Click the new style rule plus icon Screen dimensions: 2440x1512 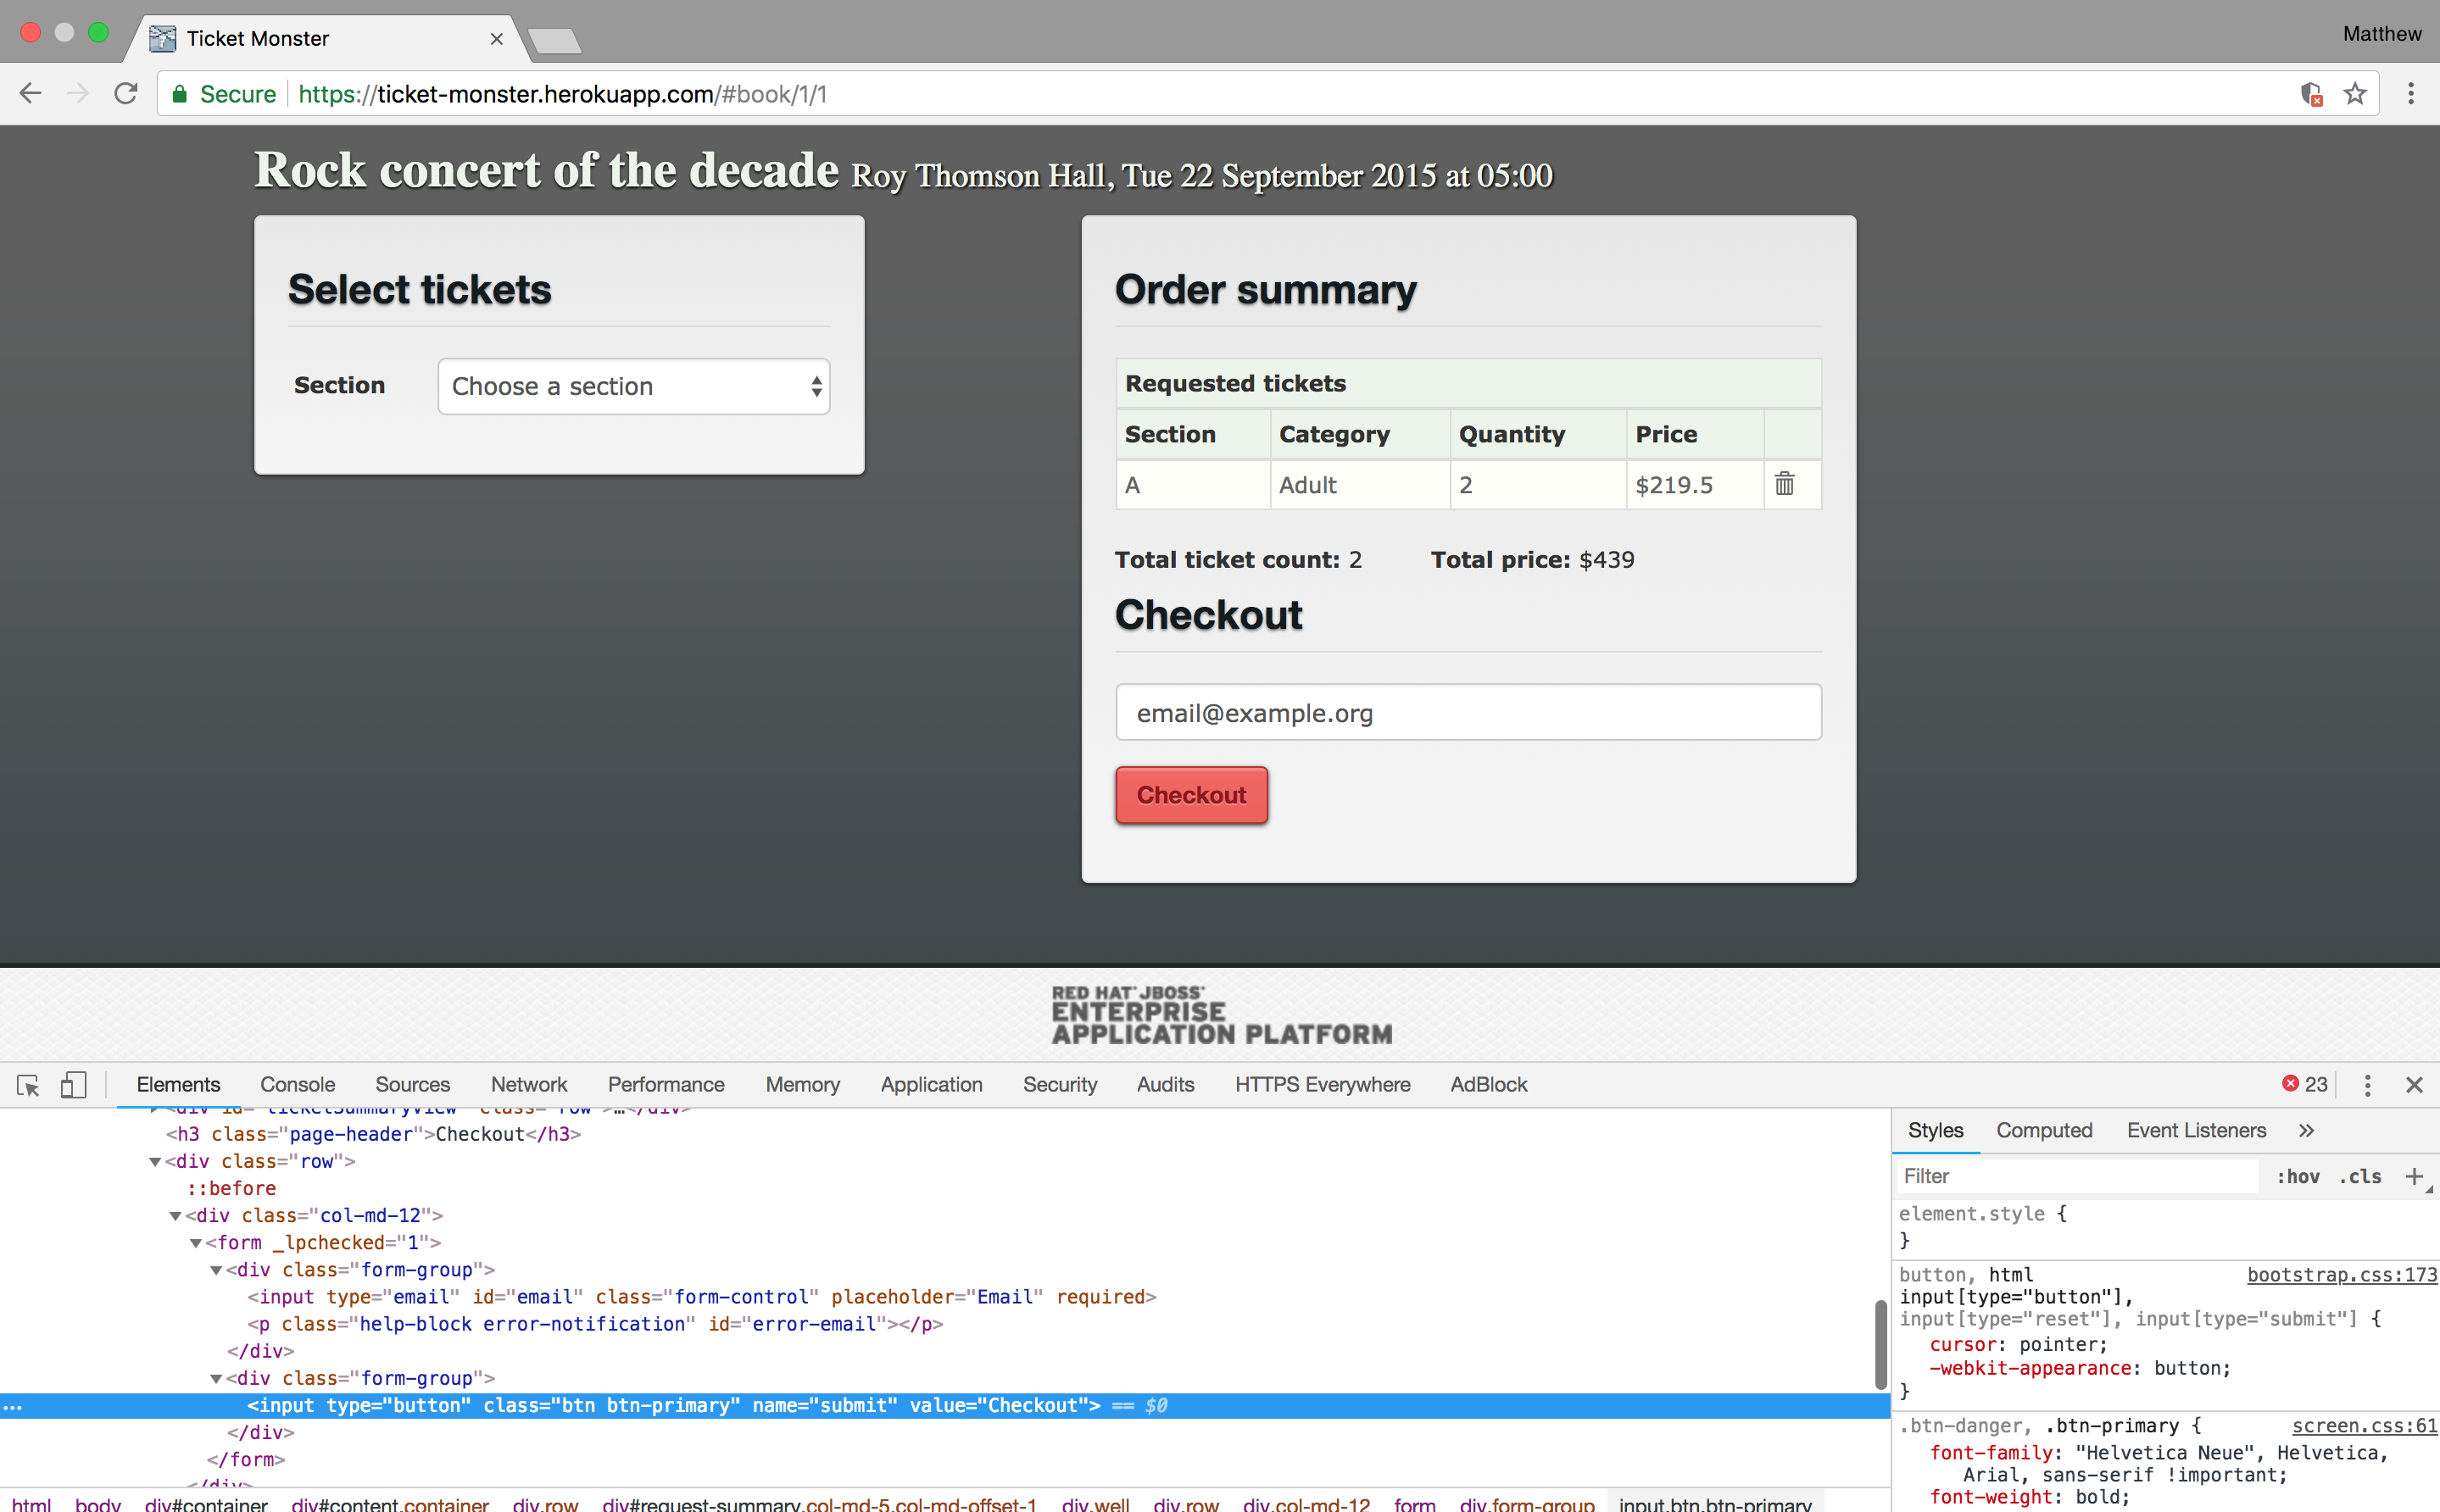[x=2414, y=1176]
